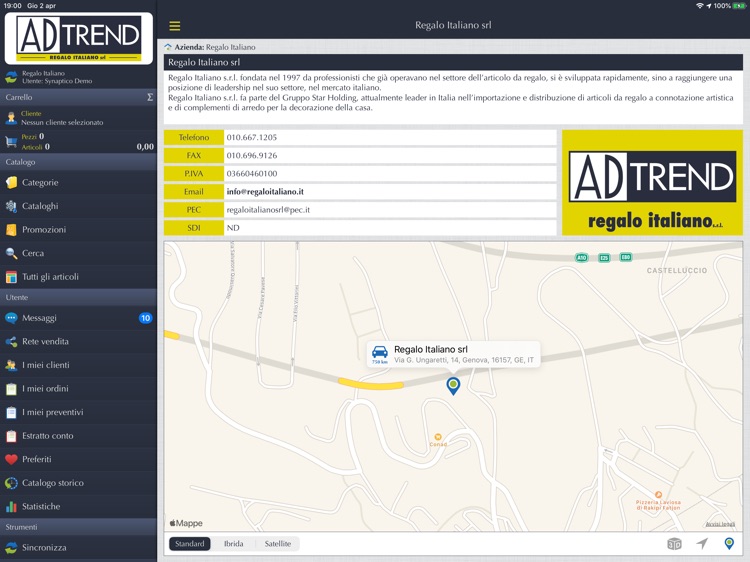Click the Cliente person icon
This screenshot has width=750, height=562.
[x=11, y=118]
